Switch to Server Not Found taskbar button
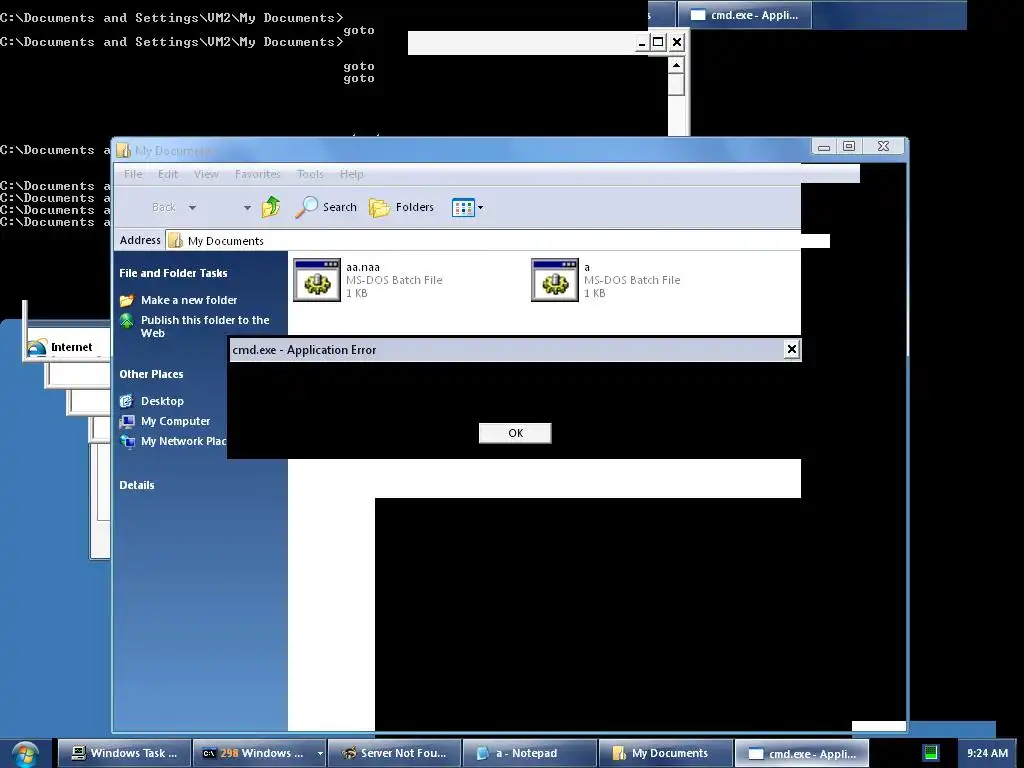The height and width of the screenshot is (768, 1024). pos(394,753)
